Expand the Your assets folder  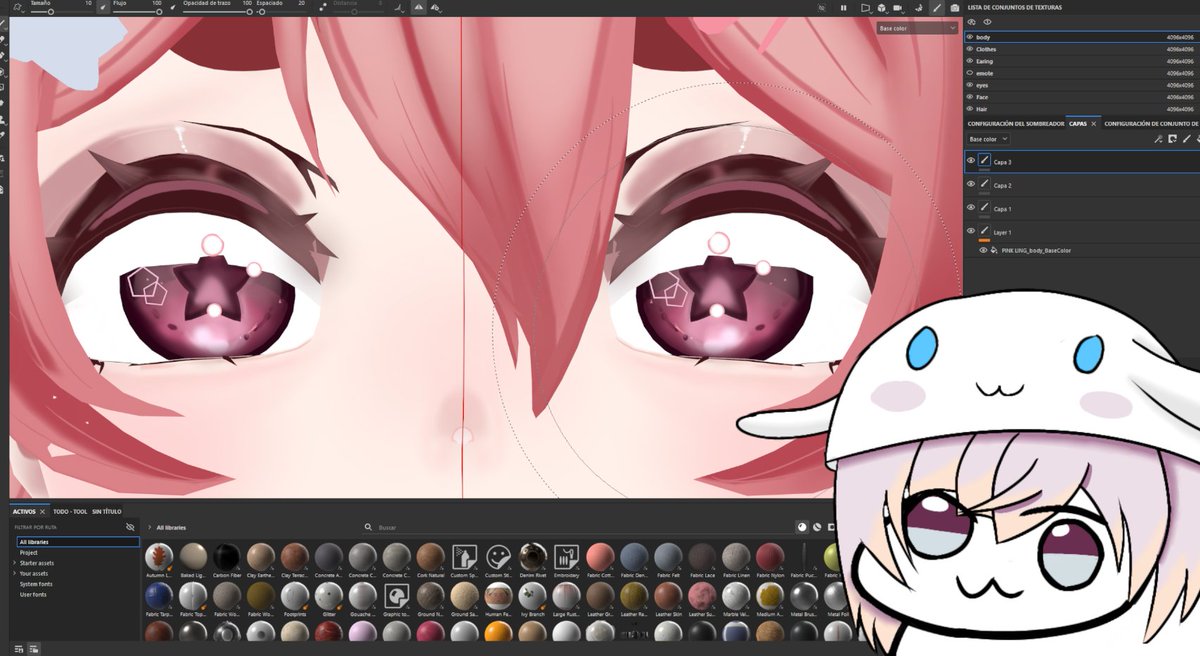(14, 574)
